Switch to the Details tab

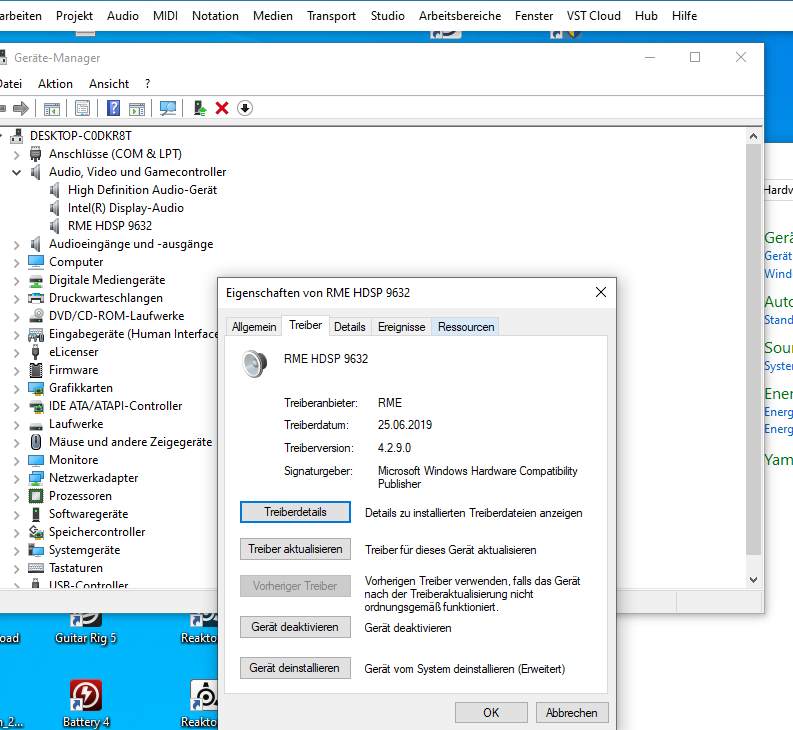coord(349,327)
